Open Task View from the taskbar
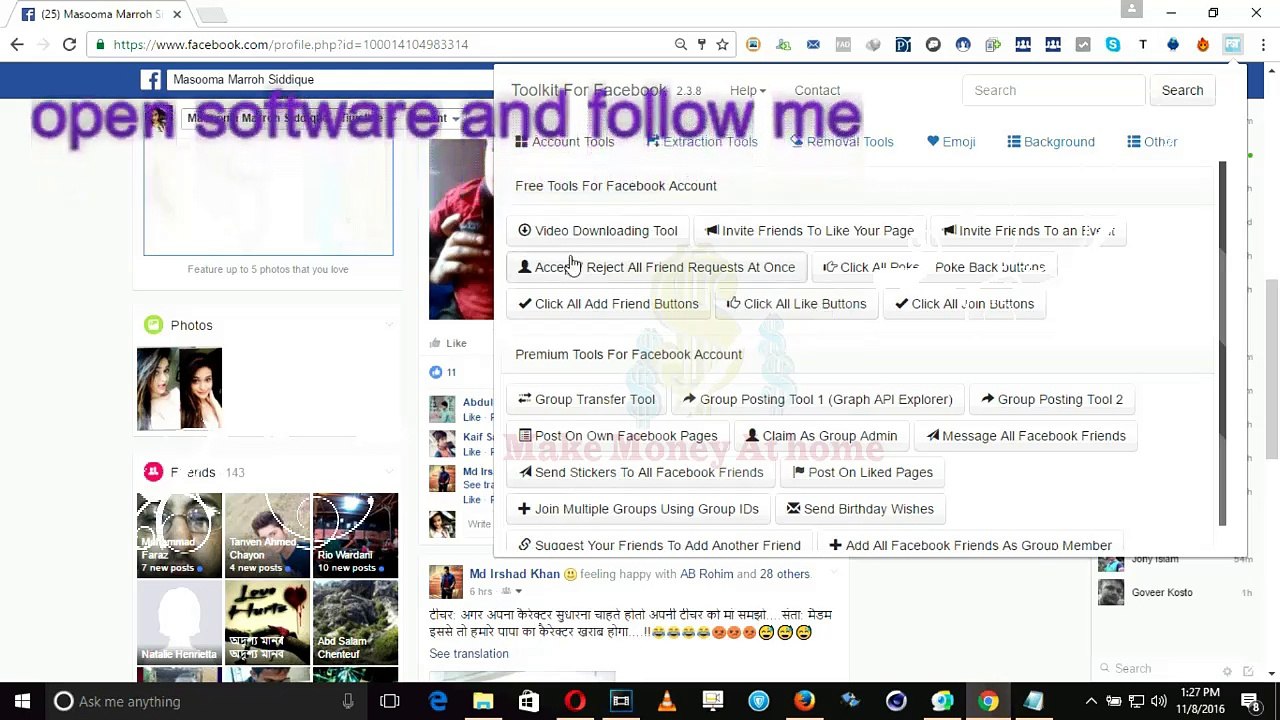The height and width of the screenshot is (720, 1280). [x=390, y=701]
